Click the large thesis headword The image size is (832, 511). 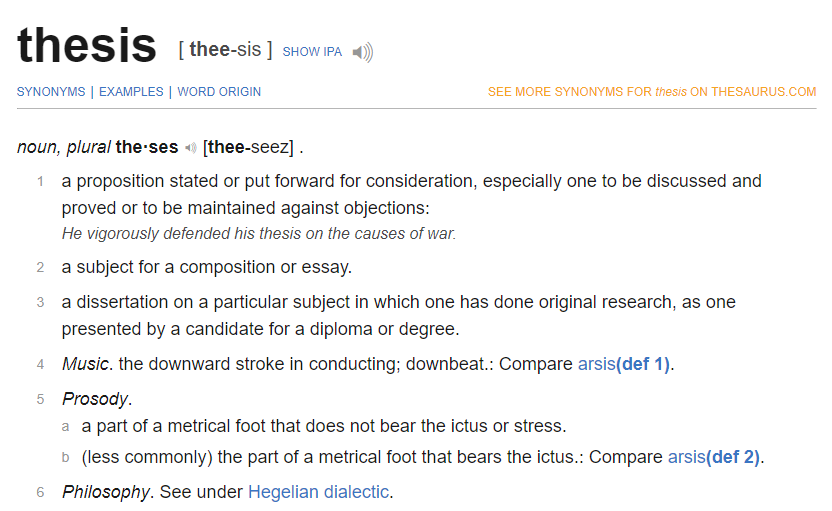coord(87,46)
